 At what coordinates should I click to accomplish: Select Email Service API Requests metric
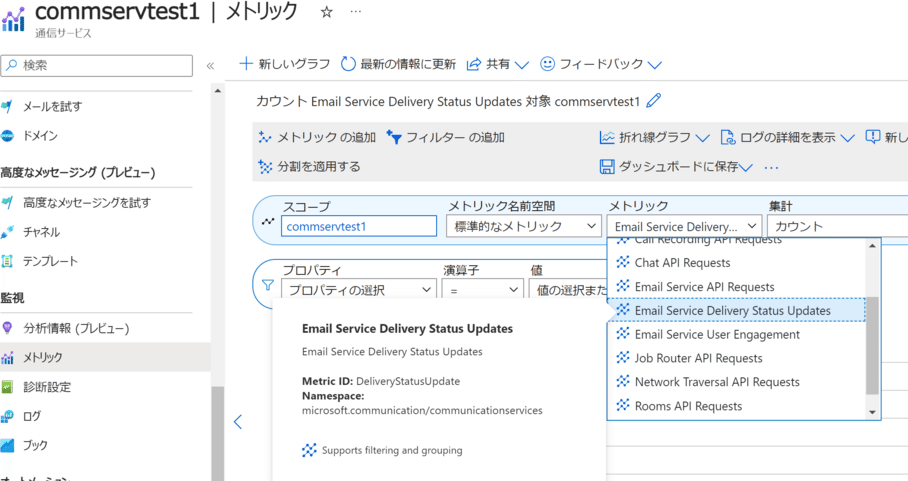pos(737,287)
